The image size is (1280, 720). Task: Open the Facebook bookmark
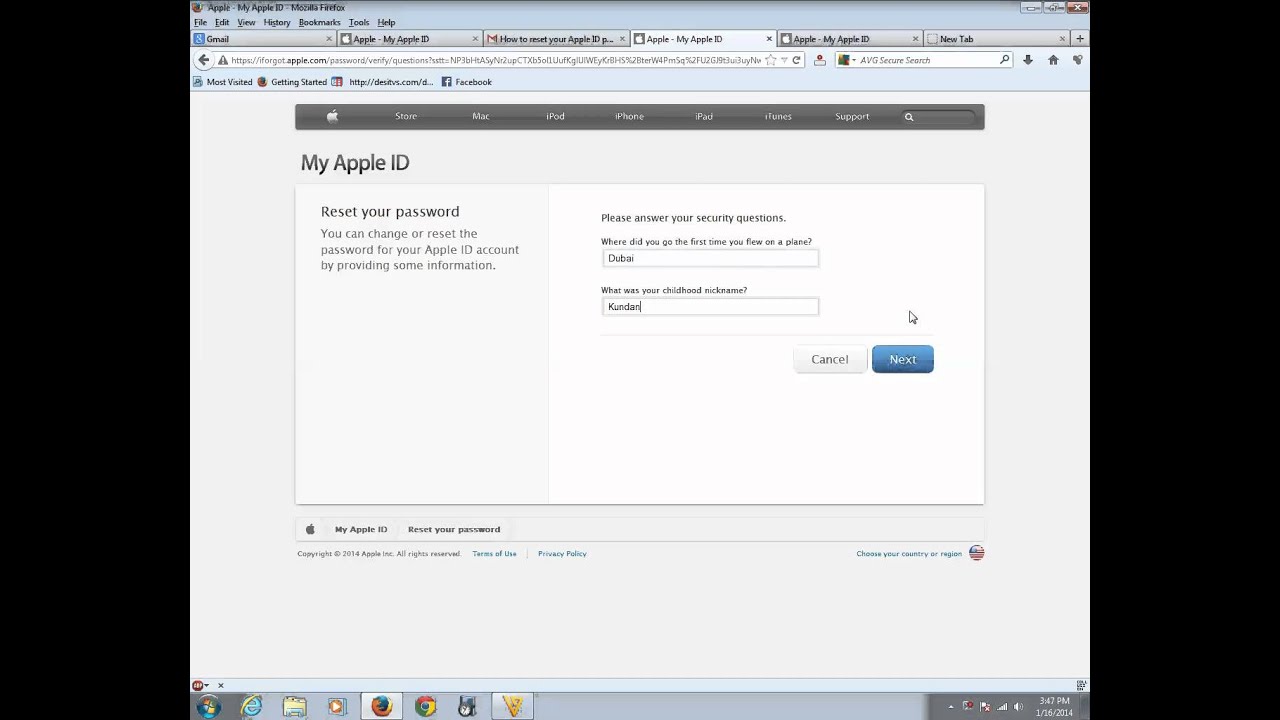pyautogui.click(x=467, y=82)
